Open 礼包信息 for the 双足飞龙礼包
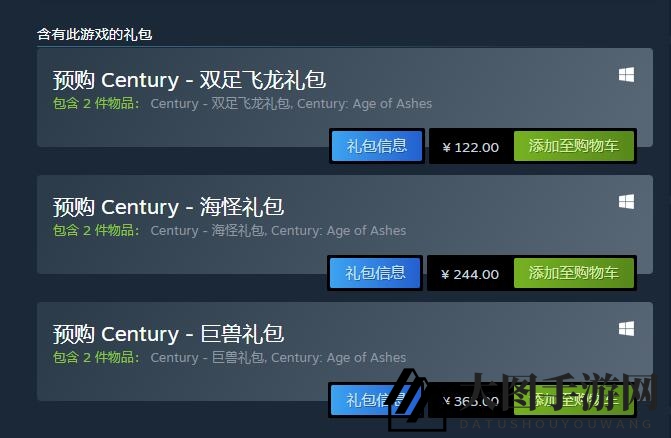Image resolution: width=671 pixels, height=438 pixels. tap(377, 146)
